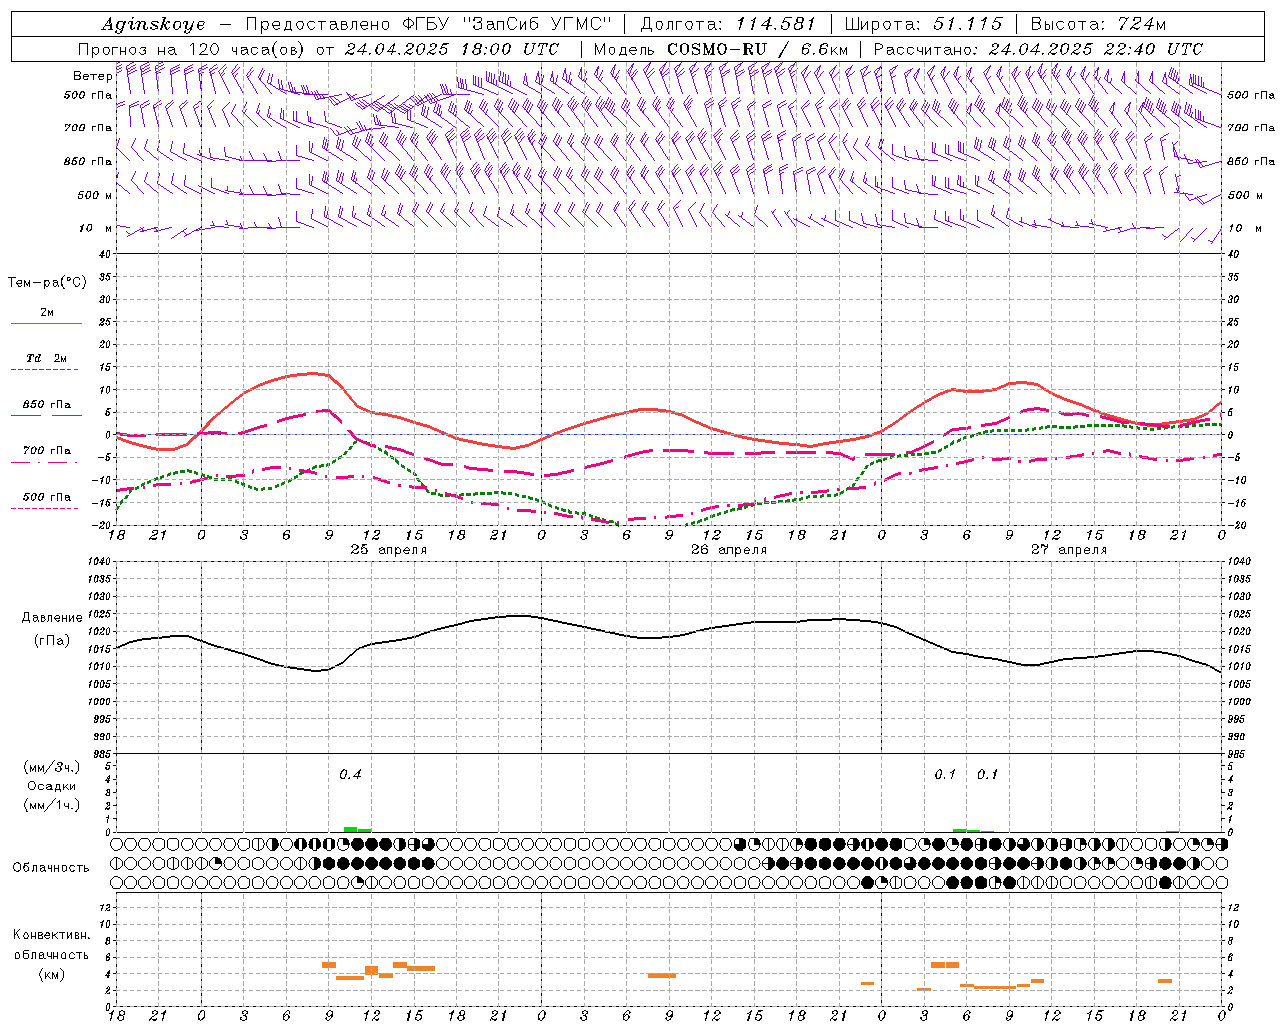Click the "0.4" precipitation amount value
Viewport: 1280px width, 1024px height.
click(350, 774)
